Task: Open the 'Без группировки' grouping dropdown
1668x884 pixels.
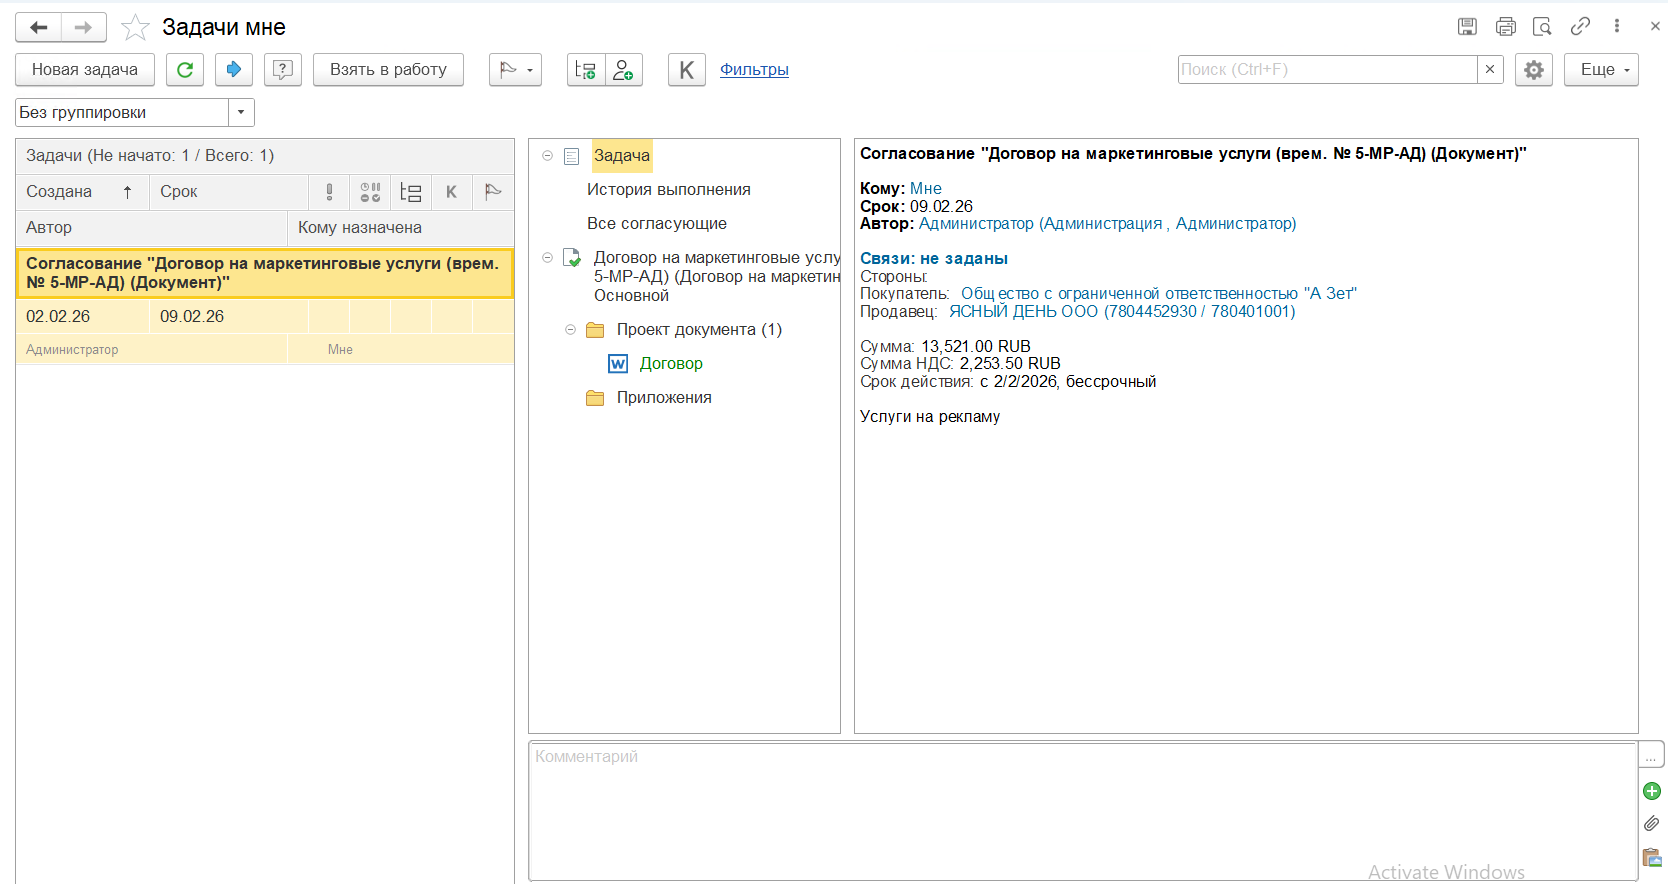Action: (241, 112)
